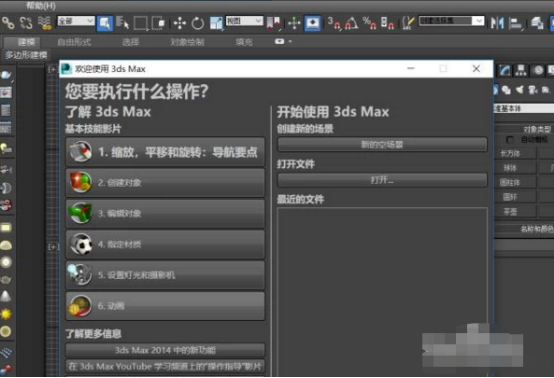Activate the Select Object tool
Image resolution: width=554 pixels, height=378 pixels.
[105, 23]
